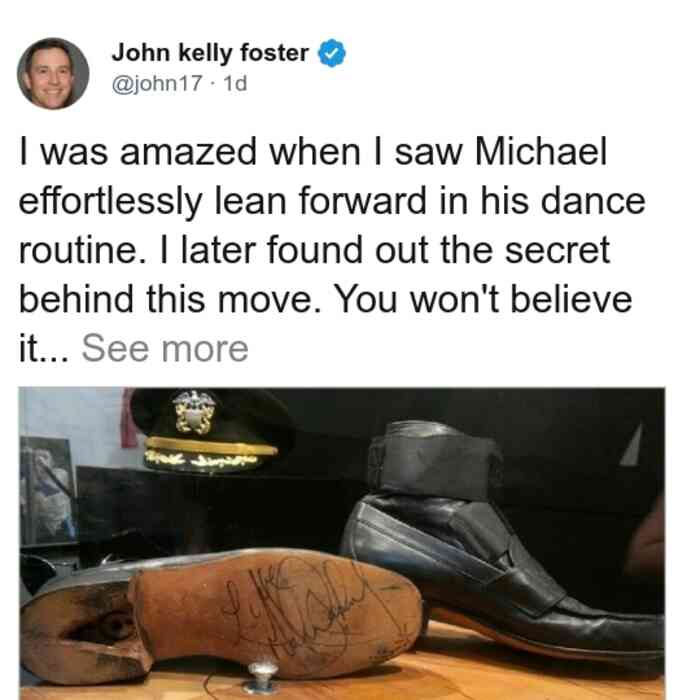Click the blue verified checkmark badge
The image size is (700, 700).
tap(331, 53)
